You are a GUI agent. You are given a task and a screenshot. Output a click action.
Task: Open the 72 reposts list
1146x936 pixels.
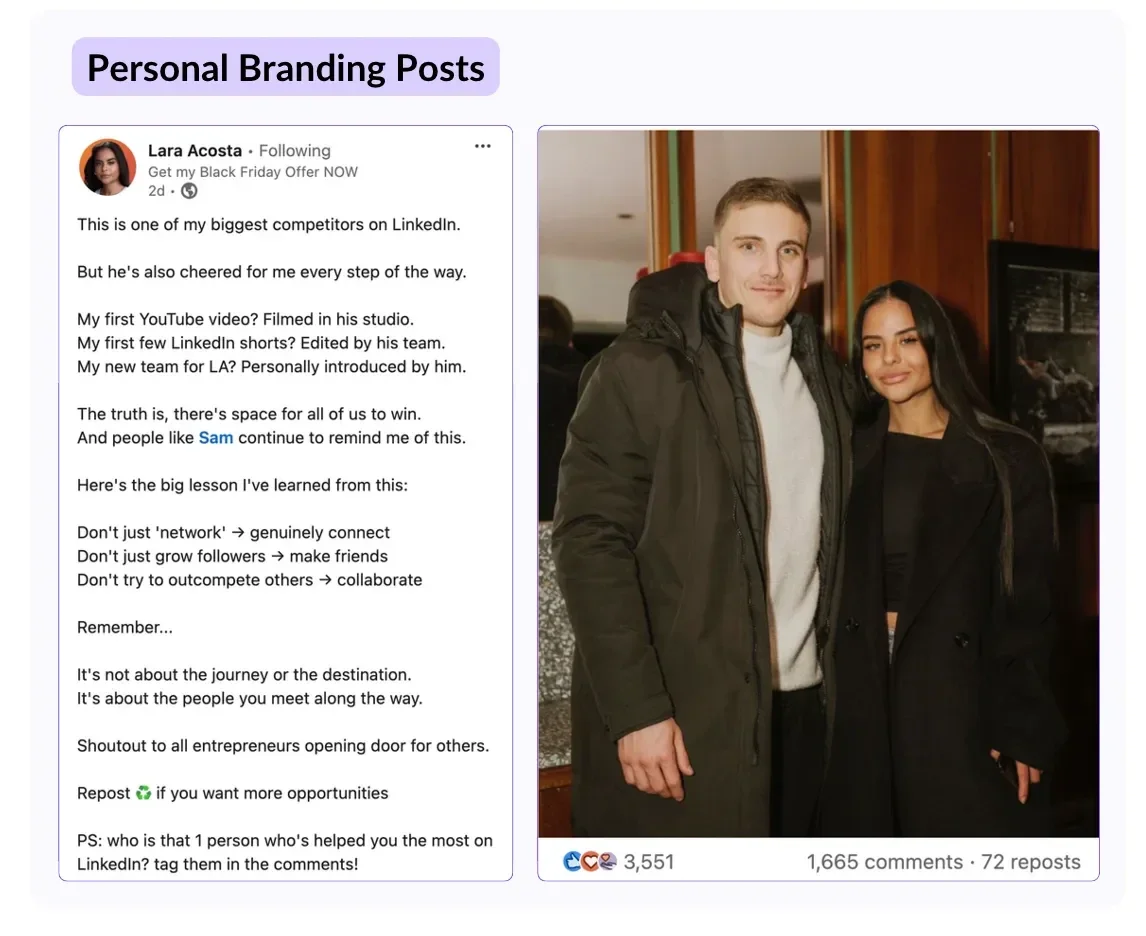click(x=1030, y=861)
